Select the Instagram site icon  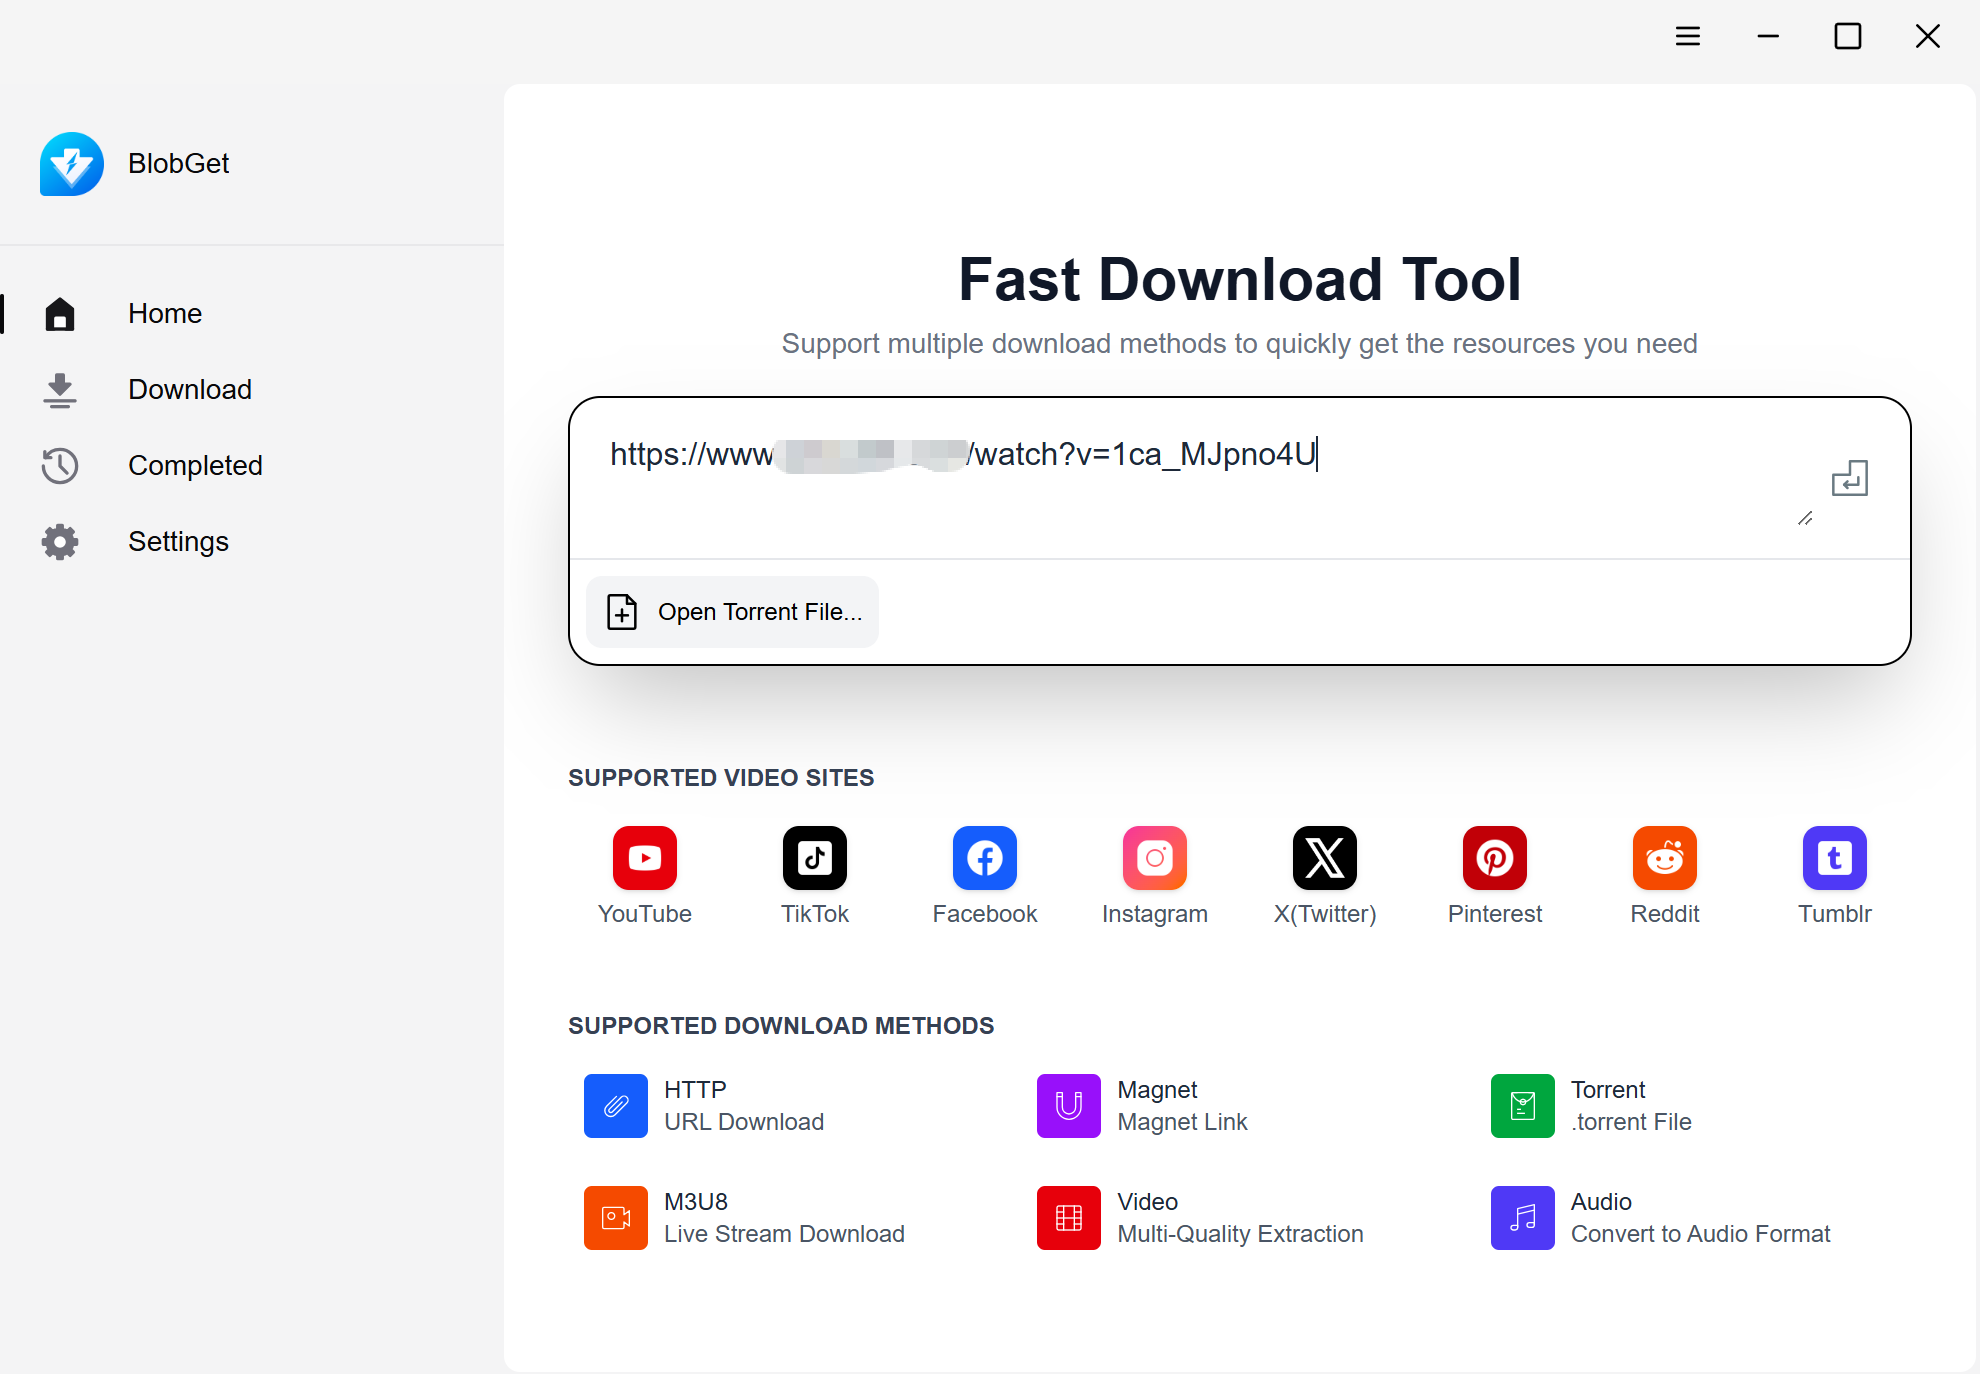pyautogui.click(x=1154, y=858)
